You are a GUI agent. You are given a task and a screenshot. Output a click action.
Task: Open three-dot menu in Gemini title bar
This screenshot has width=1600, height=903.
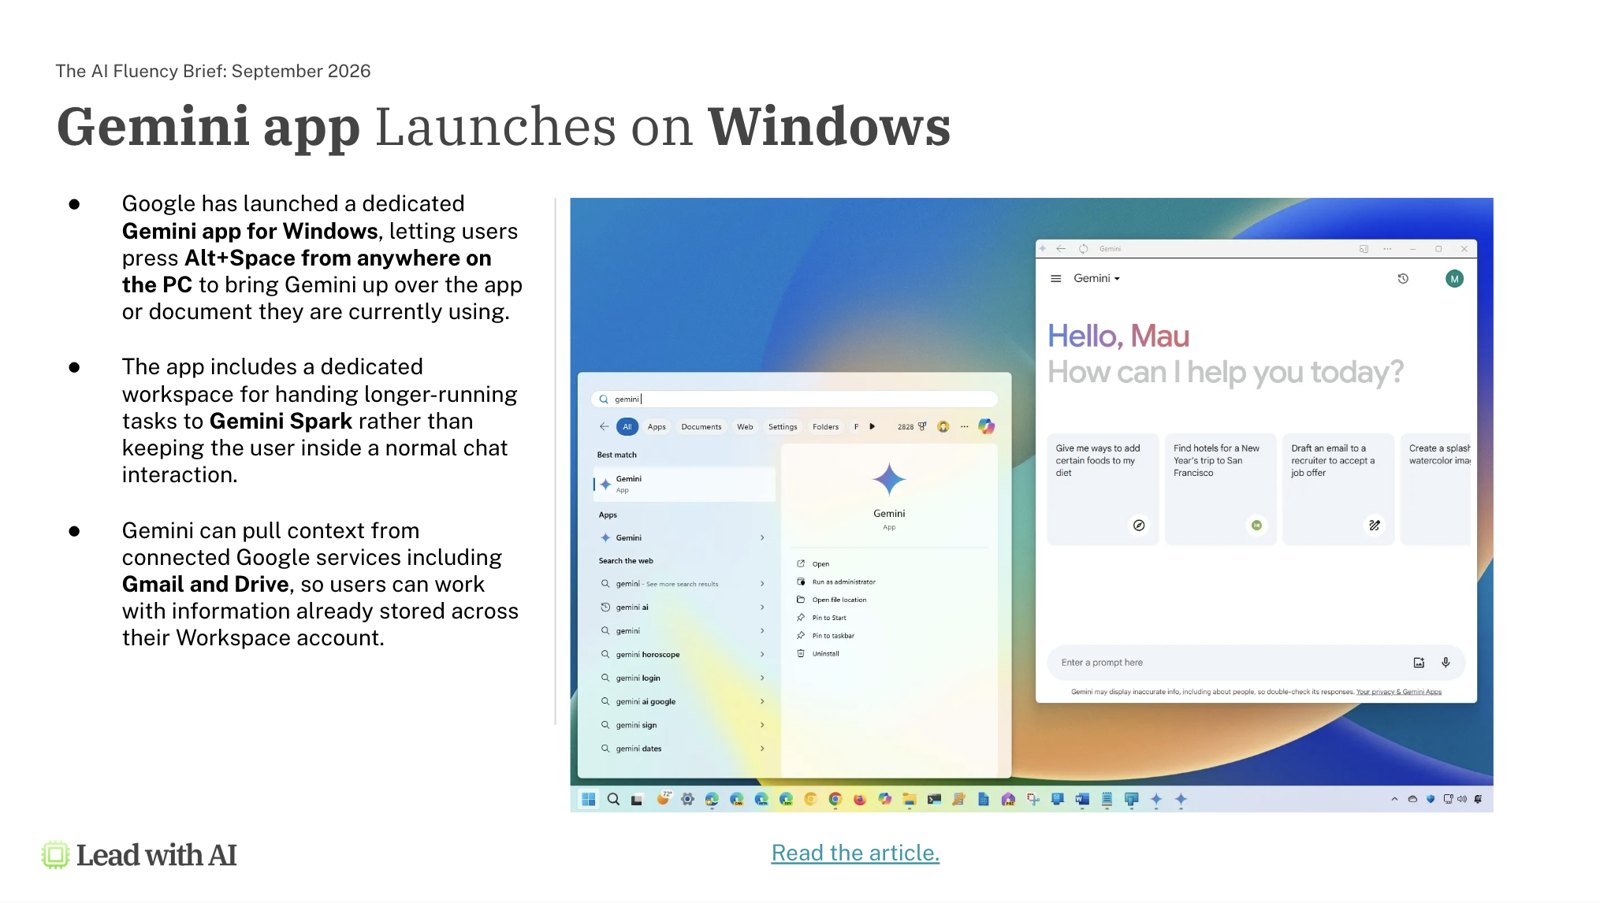(1387, 249)
